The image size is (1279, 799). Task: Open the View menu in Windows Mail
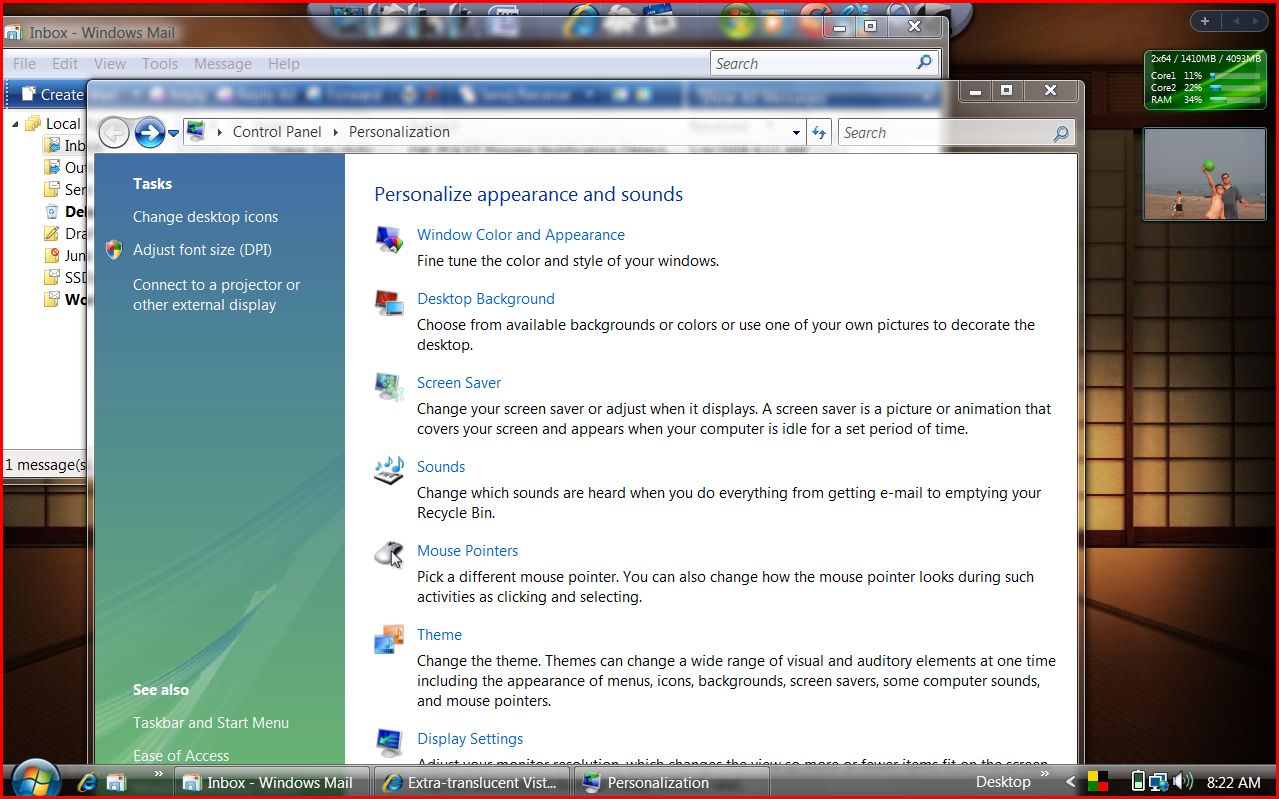tap(110, 64)
